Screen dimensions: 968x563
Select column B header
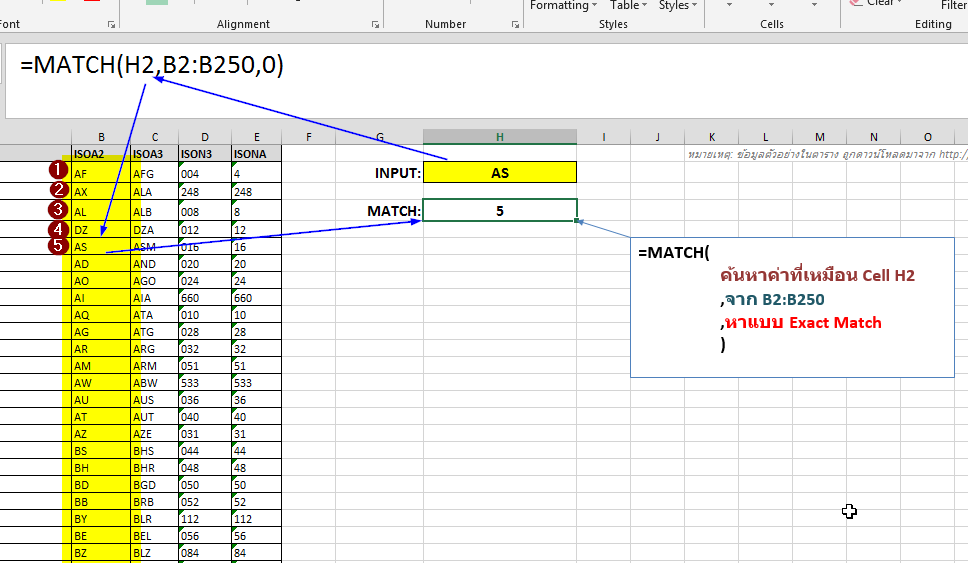click(101, 137)
